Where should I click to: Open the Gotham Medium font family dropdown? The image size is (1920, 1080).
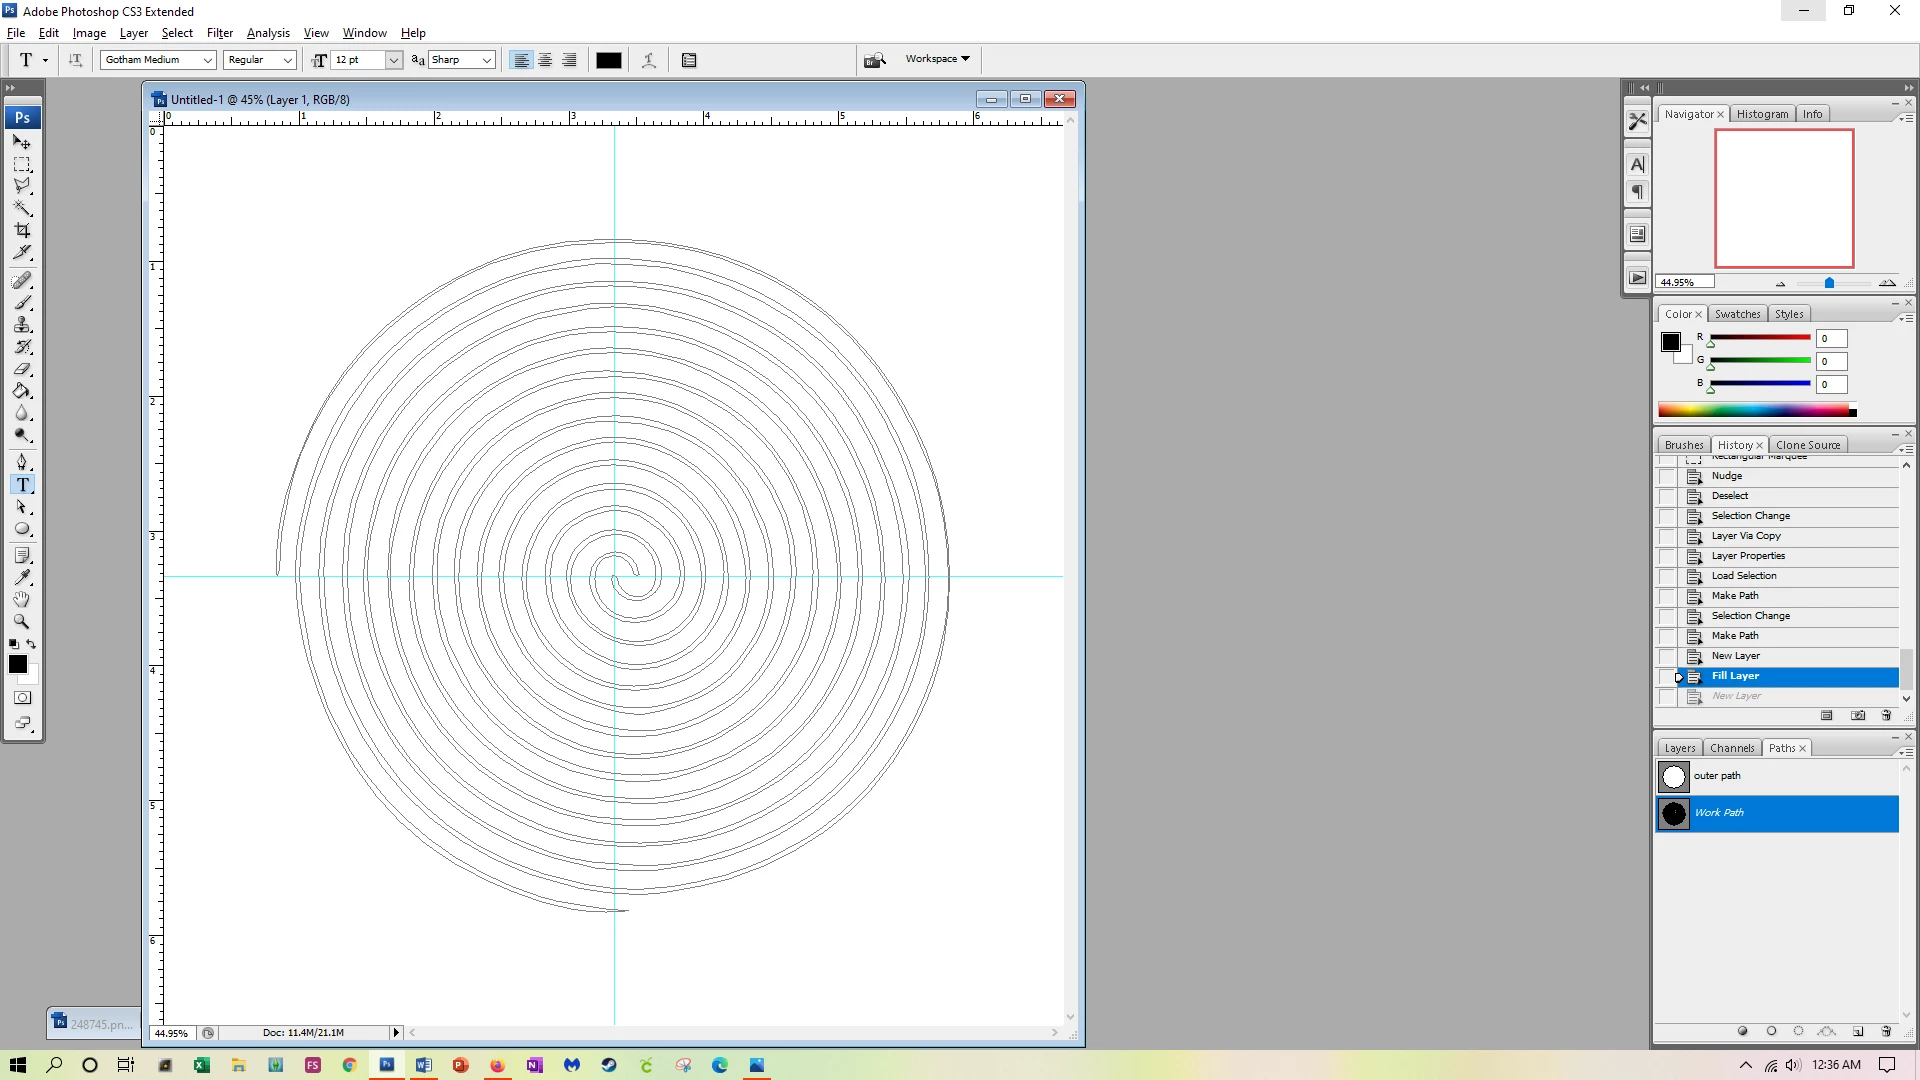pos(207,60)
